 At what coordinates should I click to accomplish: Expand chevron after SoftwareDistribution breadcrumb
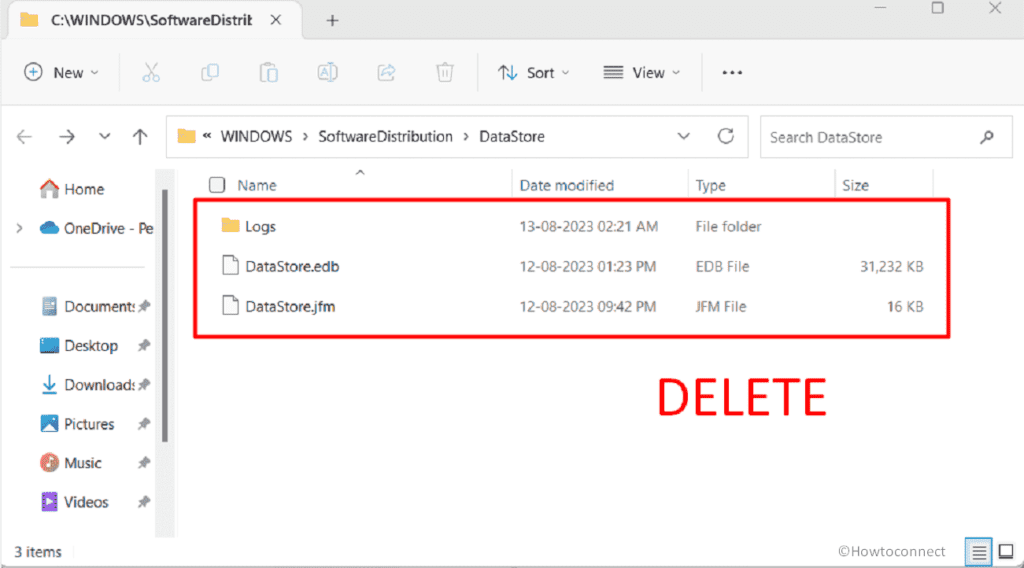point(466,137)
